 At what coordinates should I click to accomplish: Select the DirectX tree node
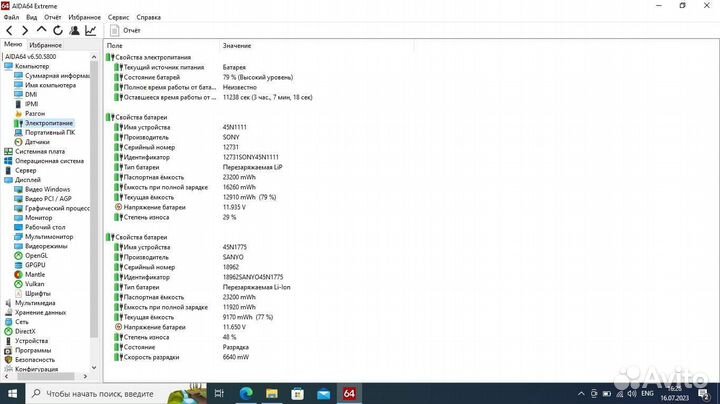point(20,331)
